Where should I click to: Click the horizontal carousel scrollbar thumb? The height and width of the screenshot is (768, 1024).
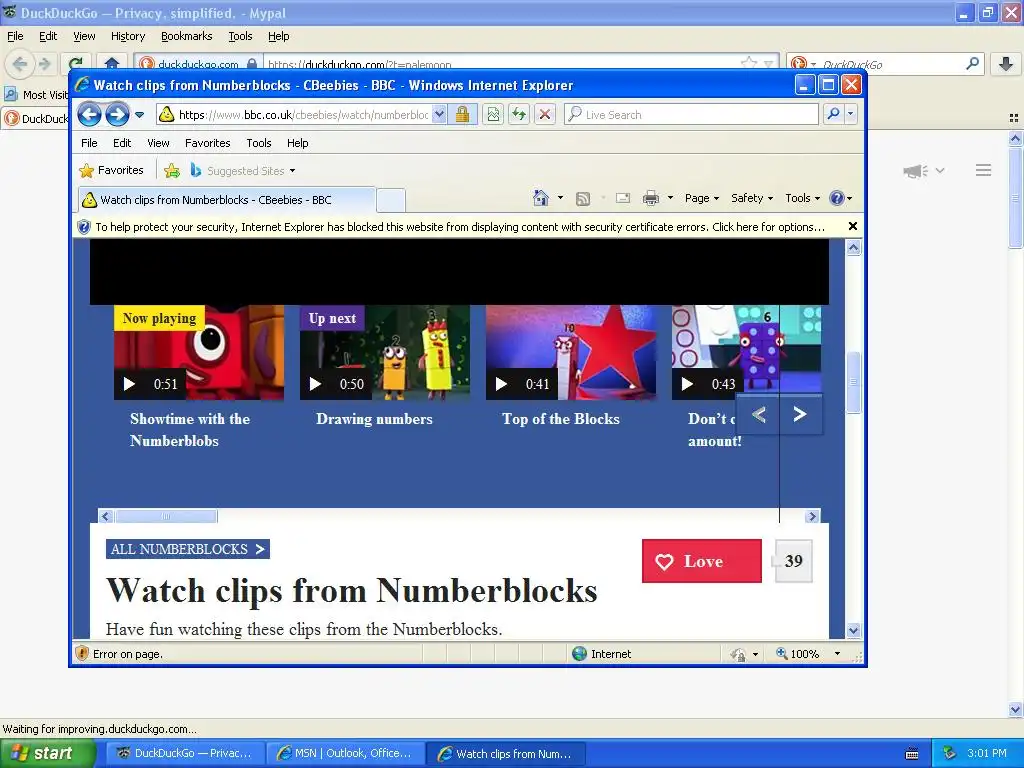coord(166,517)
